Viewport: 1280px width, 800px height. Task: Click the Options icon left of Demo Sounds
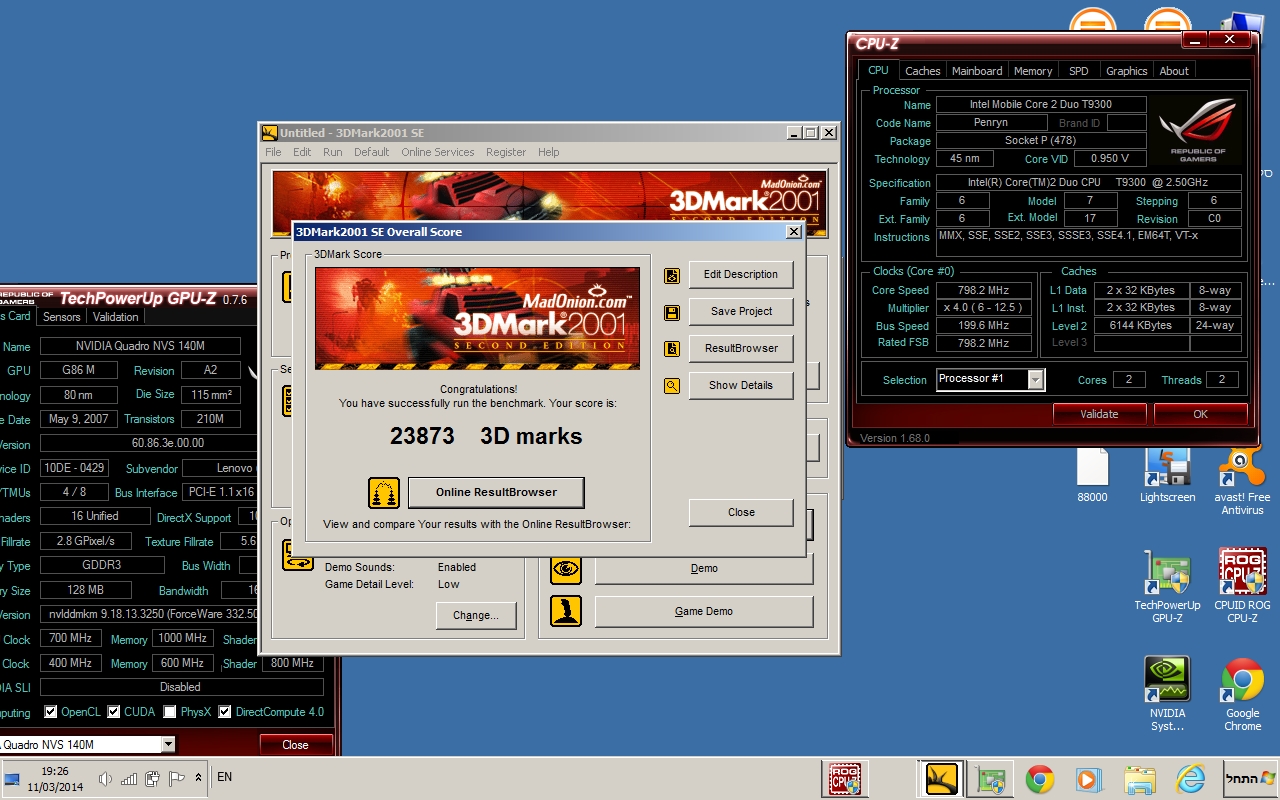(297, 555)
